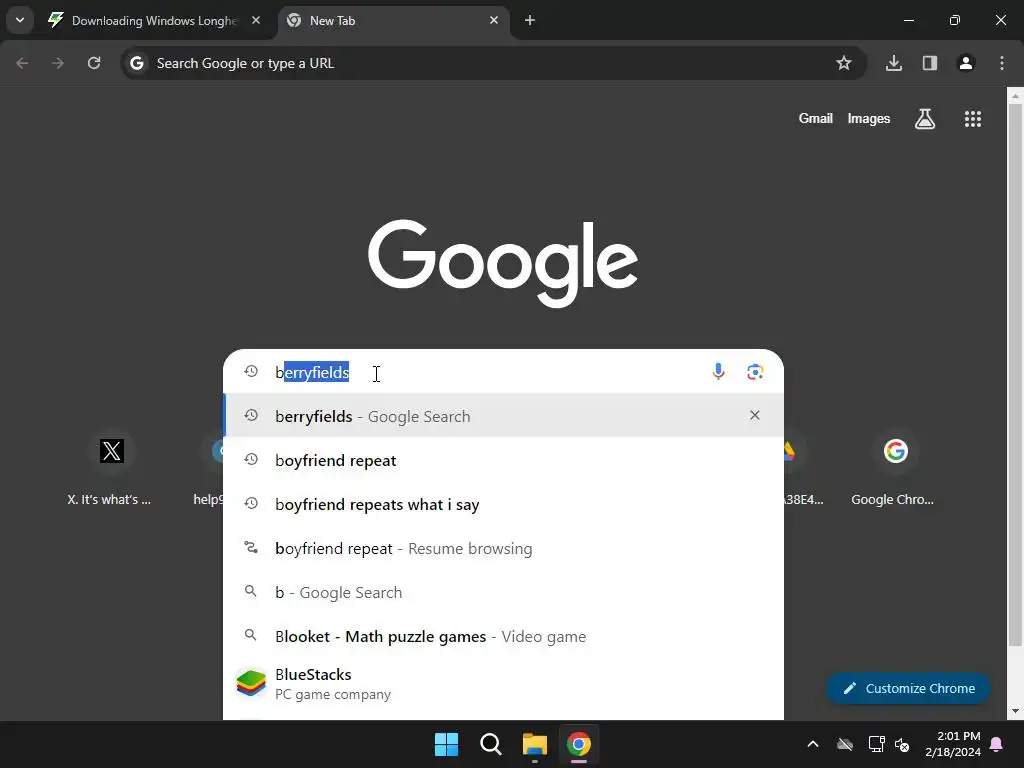Open Chrome three-dot menu
The height and width of the screenshot is (768, 1024).
click(x=1002, y=63)
